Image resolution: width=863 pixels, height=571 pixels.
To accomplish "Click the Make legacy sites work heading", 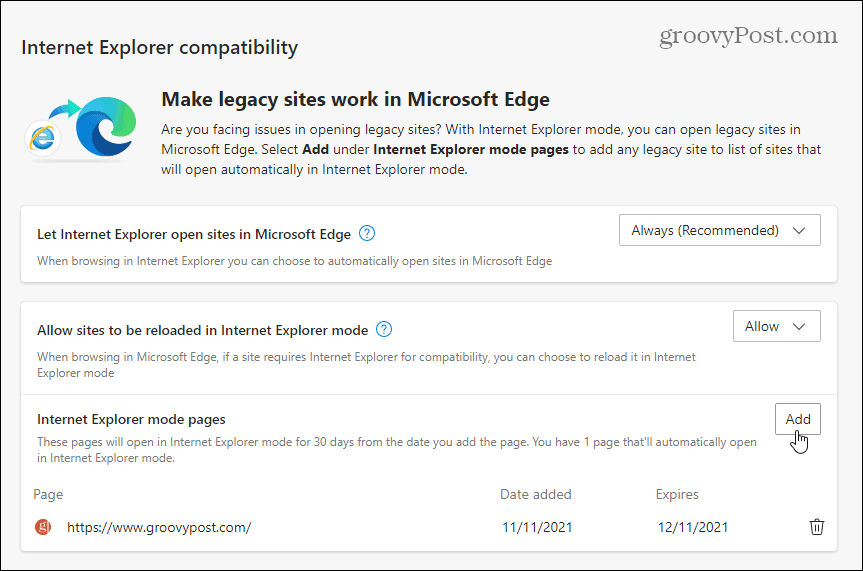I will click(x=355, y=99).
